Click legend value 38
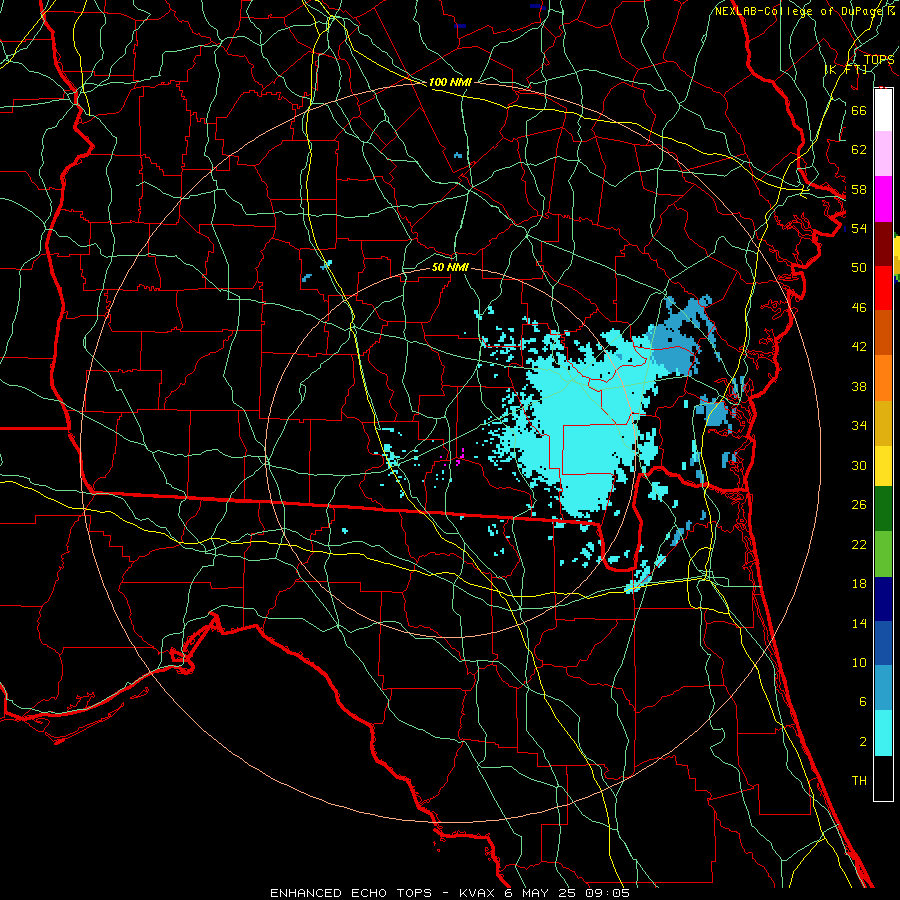 coord(859,386)
